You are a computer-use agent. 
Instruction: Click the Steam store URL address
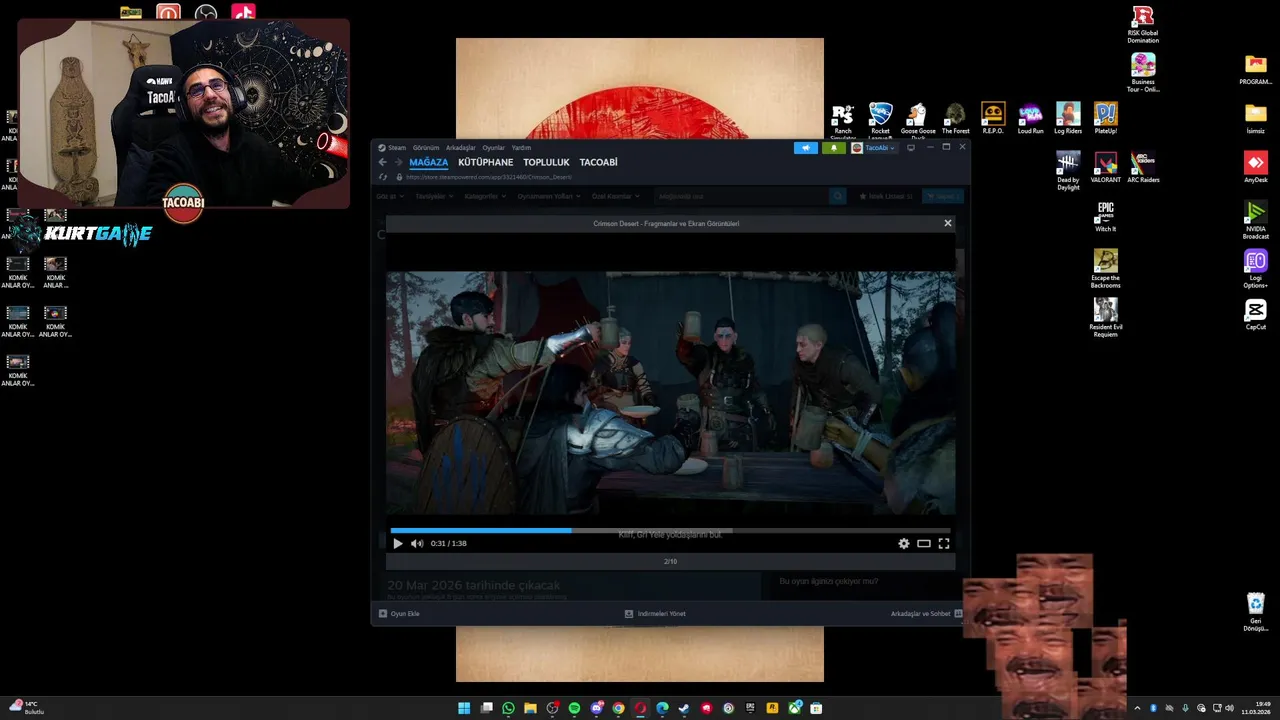489,177
